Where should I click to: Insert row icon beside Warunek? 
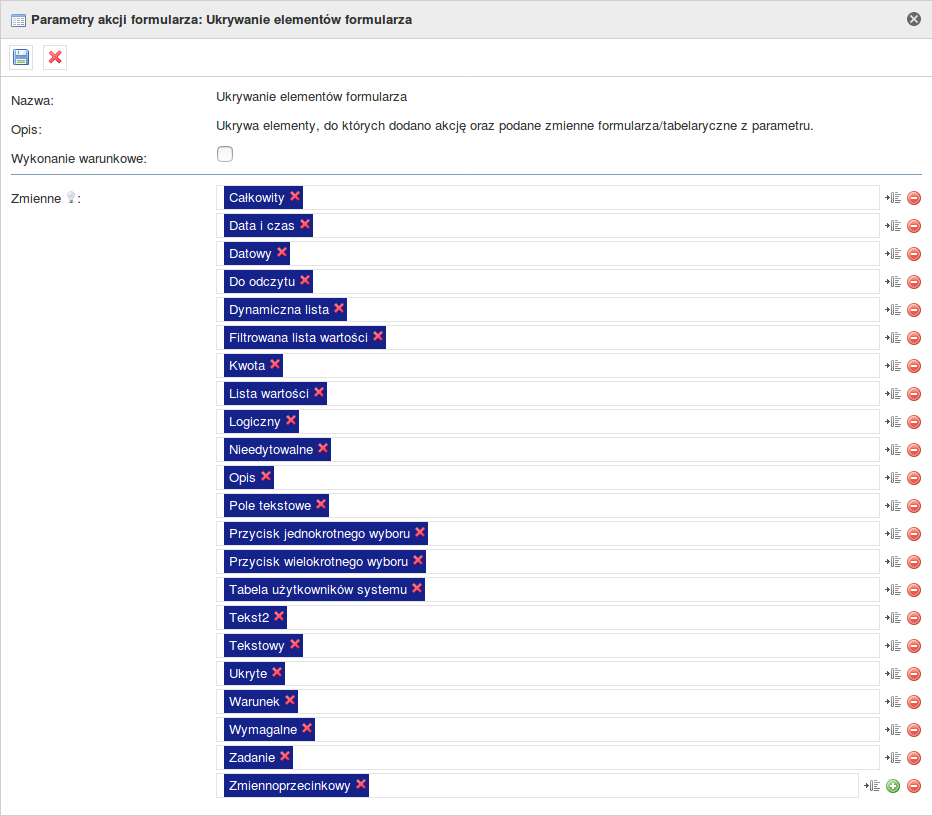(x=893, y=702)
